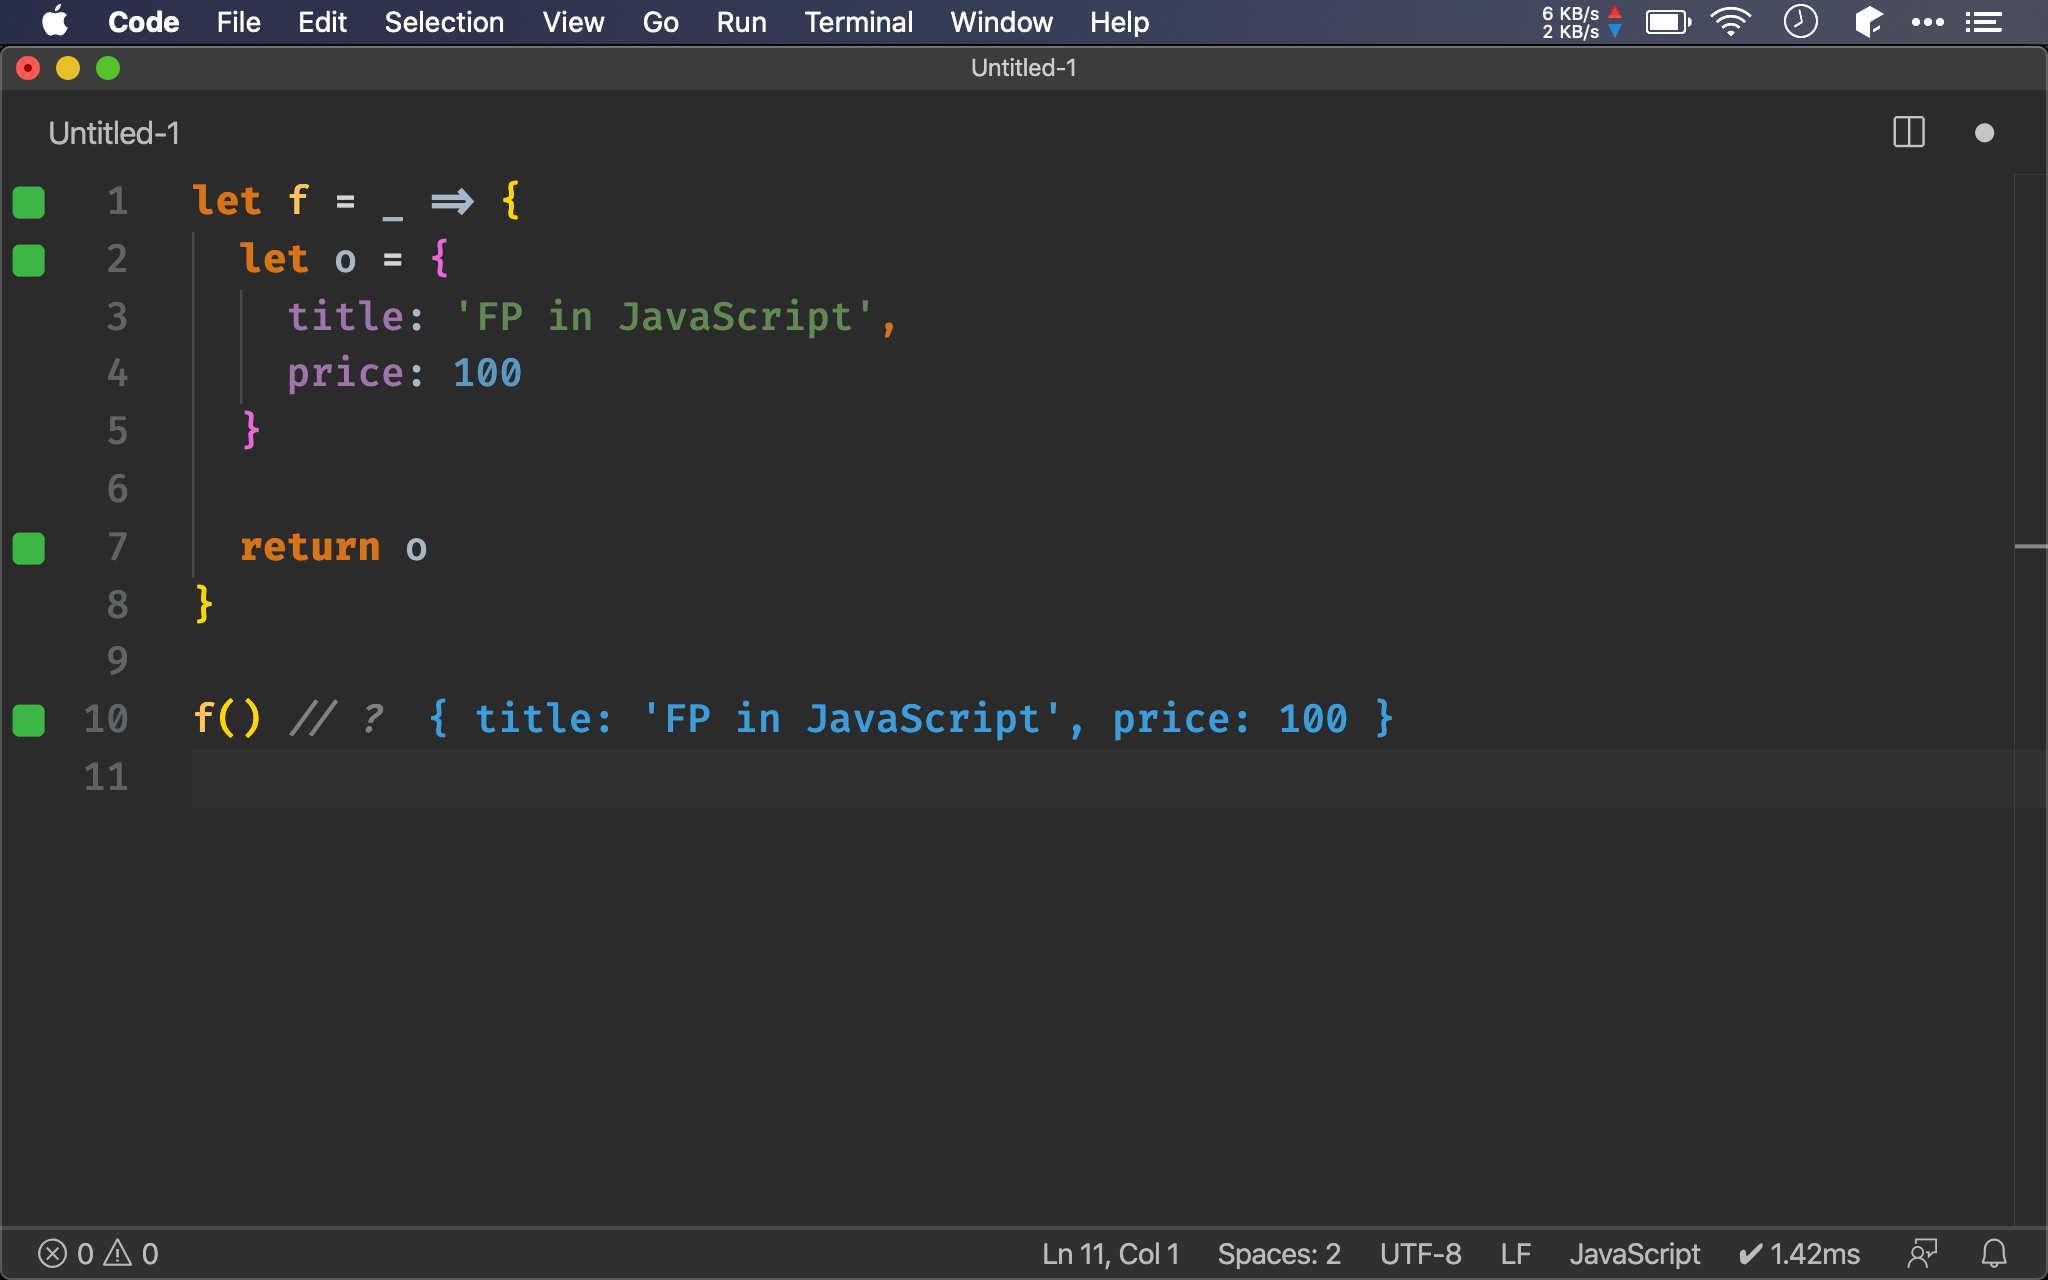The height and width of the screenshot is (1280, 2048).
Task: Open macOS Wi-Fi menu bar icon
Action: (x=1730, y=22)
